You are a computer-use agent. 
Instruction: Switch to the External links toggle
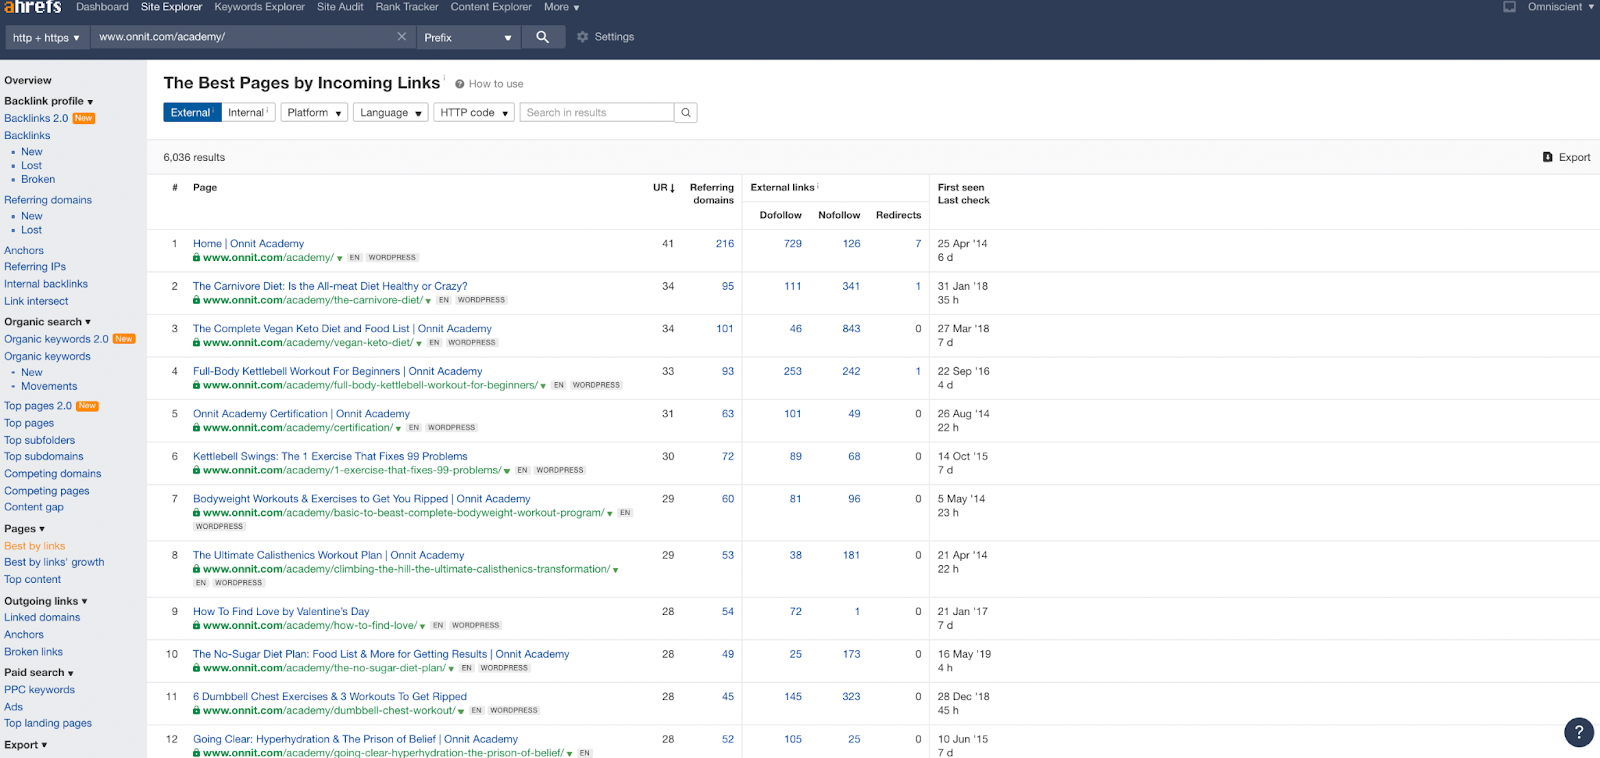pyautogui.click(x=191, y=113)
